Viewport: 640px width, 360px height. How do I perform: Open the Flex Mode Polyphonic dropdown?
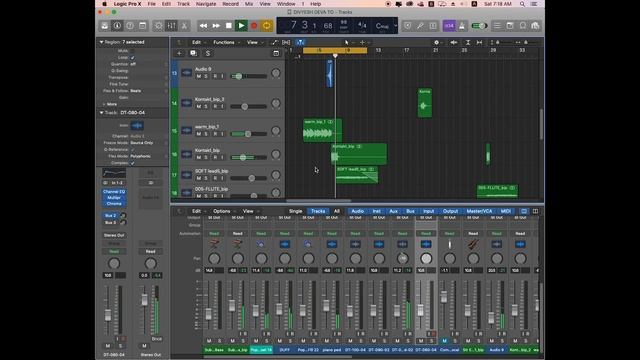pos(148,156)
